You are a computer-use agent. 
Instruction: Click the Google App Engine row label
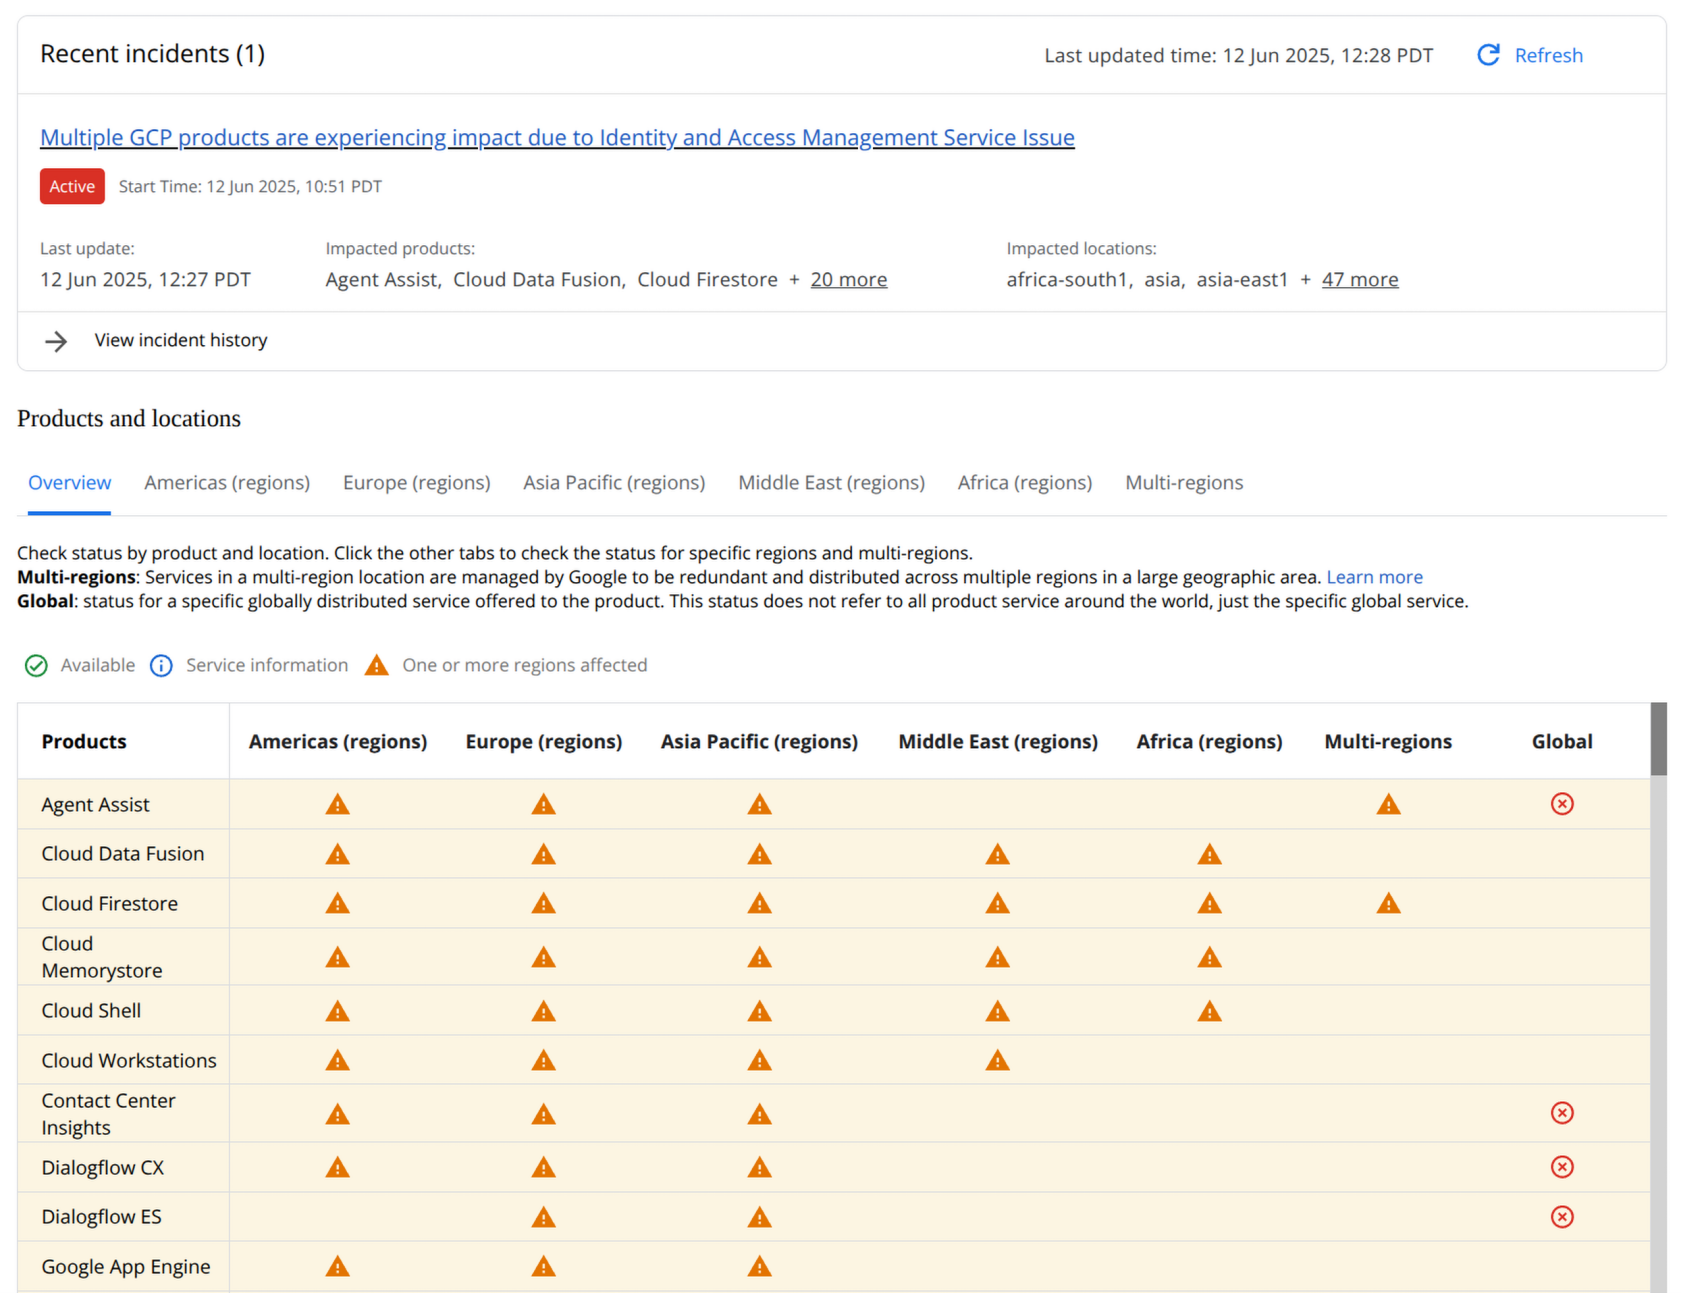(126, 1267)
